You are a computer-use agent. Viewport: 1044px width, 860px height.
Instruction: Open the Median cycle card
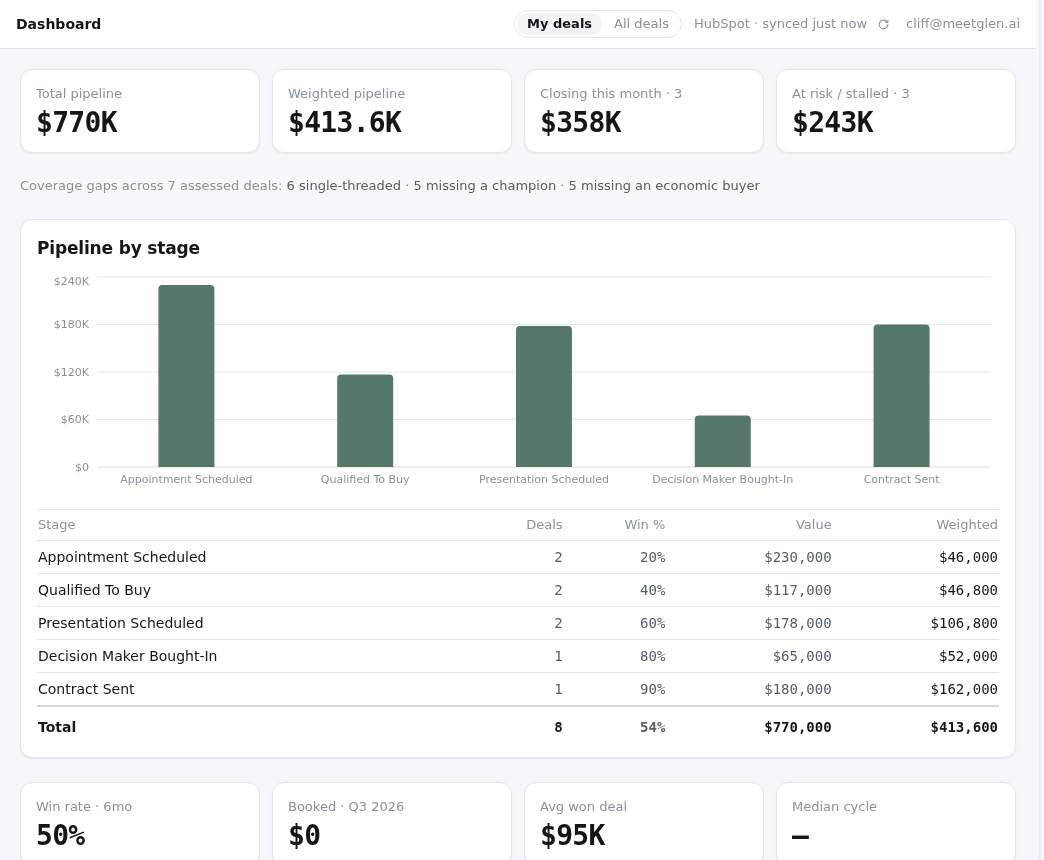[x=896, y=821]
